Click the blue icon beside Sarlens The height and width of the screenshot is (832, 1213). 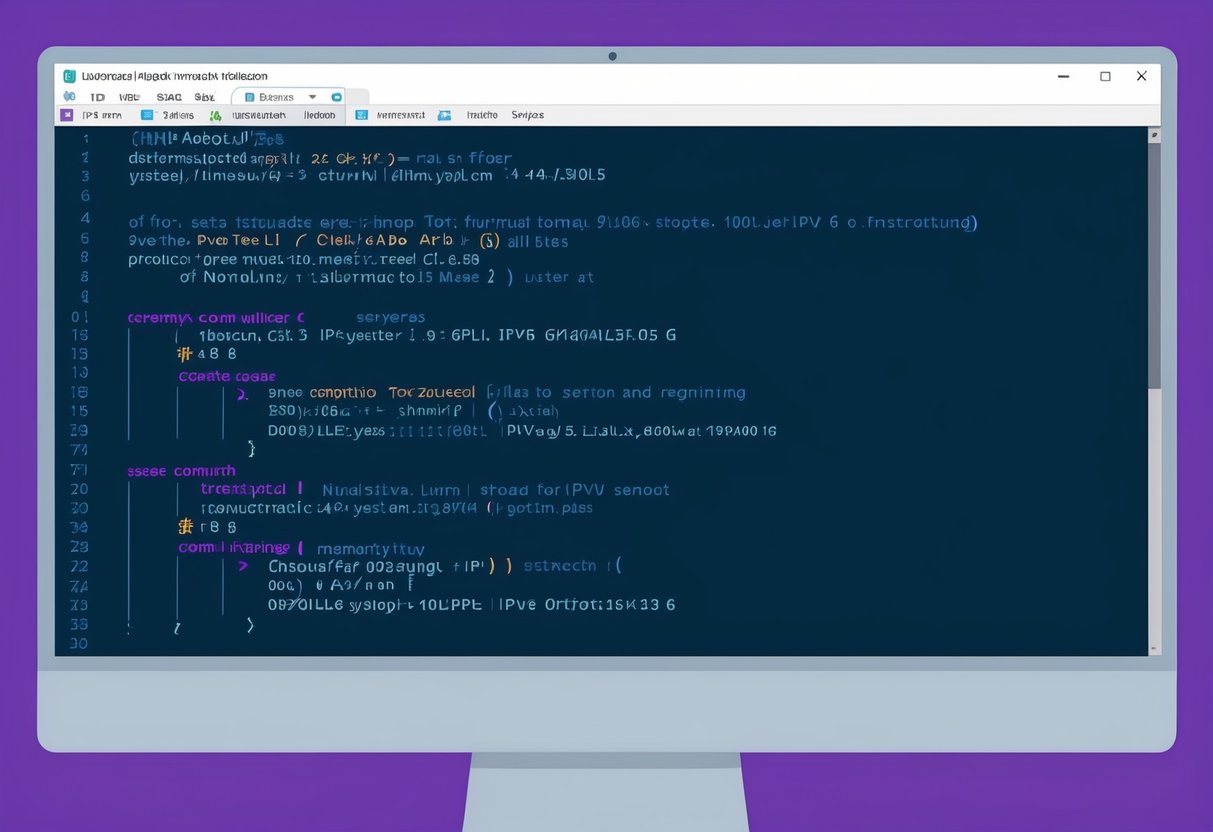tap(147, 115)
